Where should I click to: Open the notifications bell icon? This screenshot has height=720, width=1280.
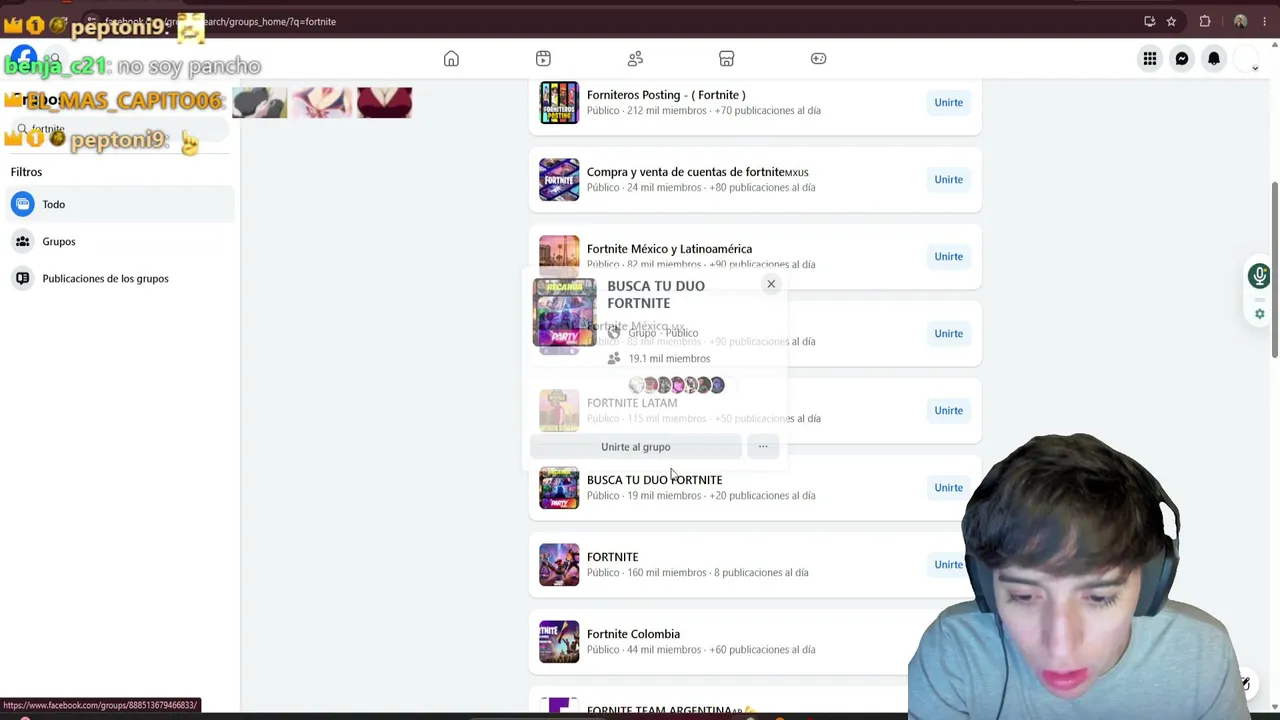click(1214, 59)
